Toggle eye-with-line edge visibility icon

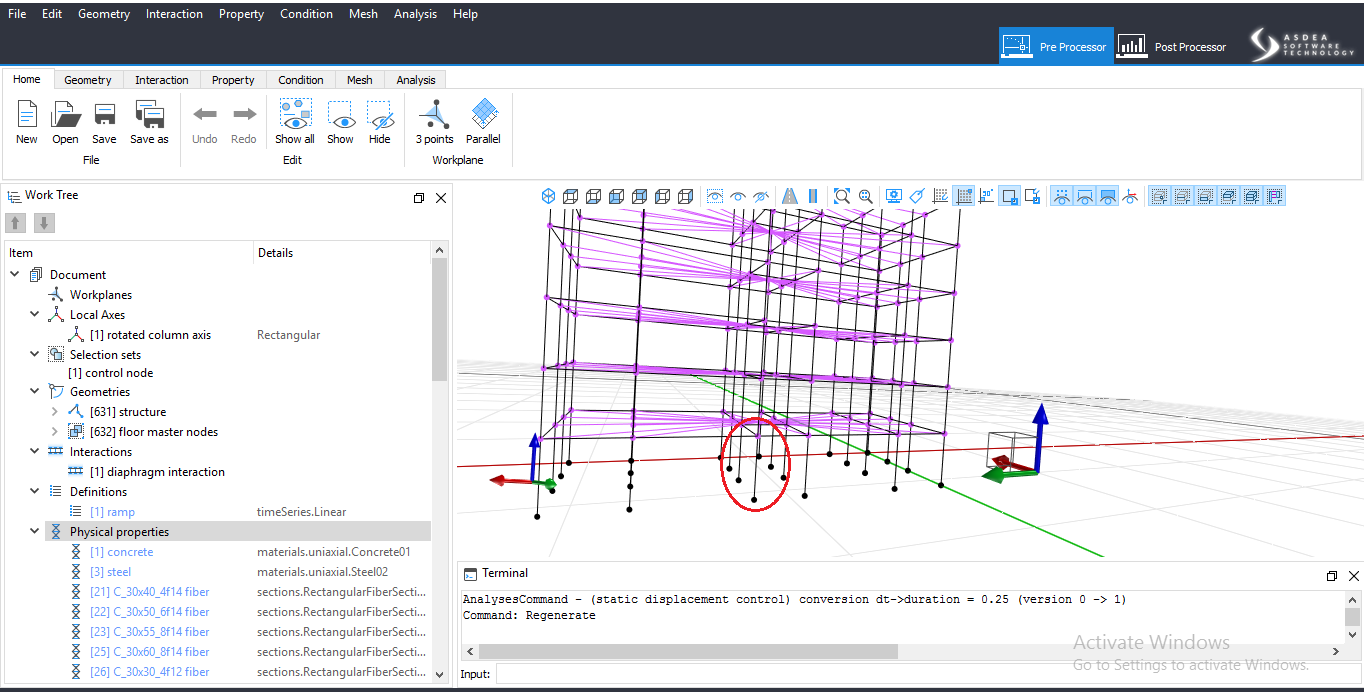(1085, 196)
